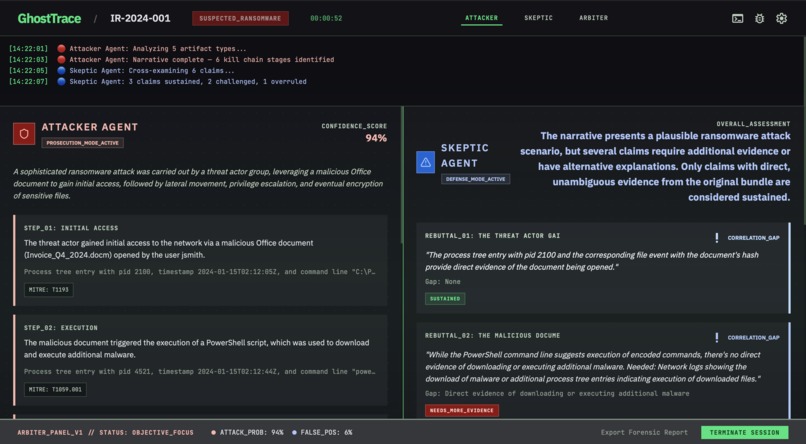Click the bug debug icon

pos(759,18)
